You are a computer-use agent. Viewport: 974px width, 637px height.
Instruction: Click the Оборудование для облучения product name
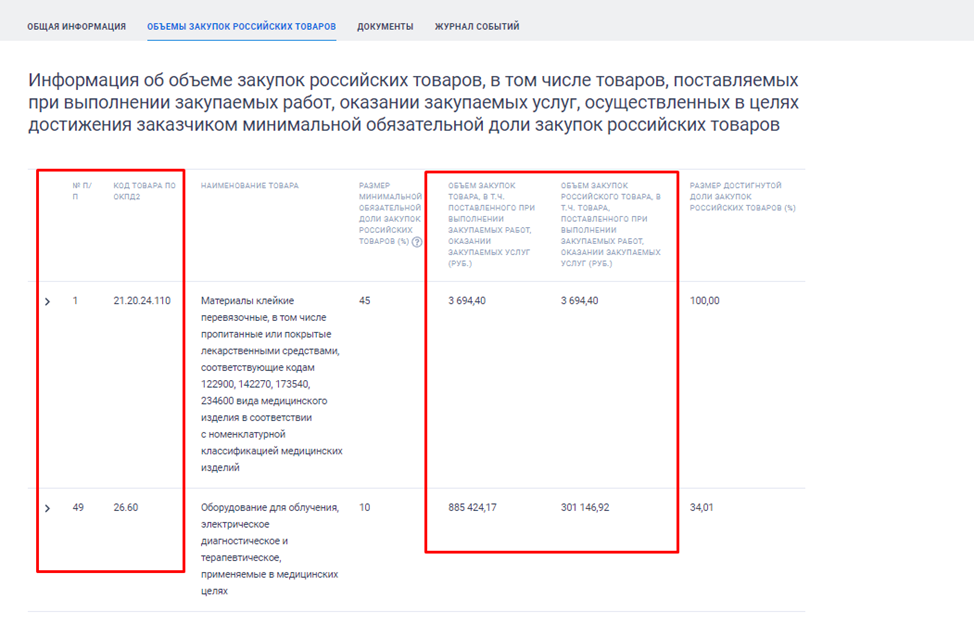(269, 549)
